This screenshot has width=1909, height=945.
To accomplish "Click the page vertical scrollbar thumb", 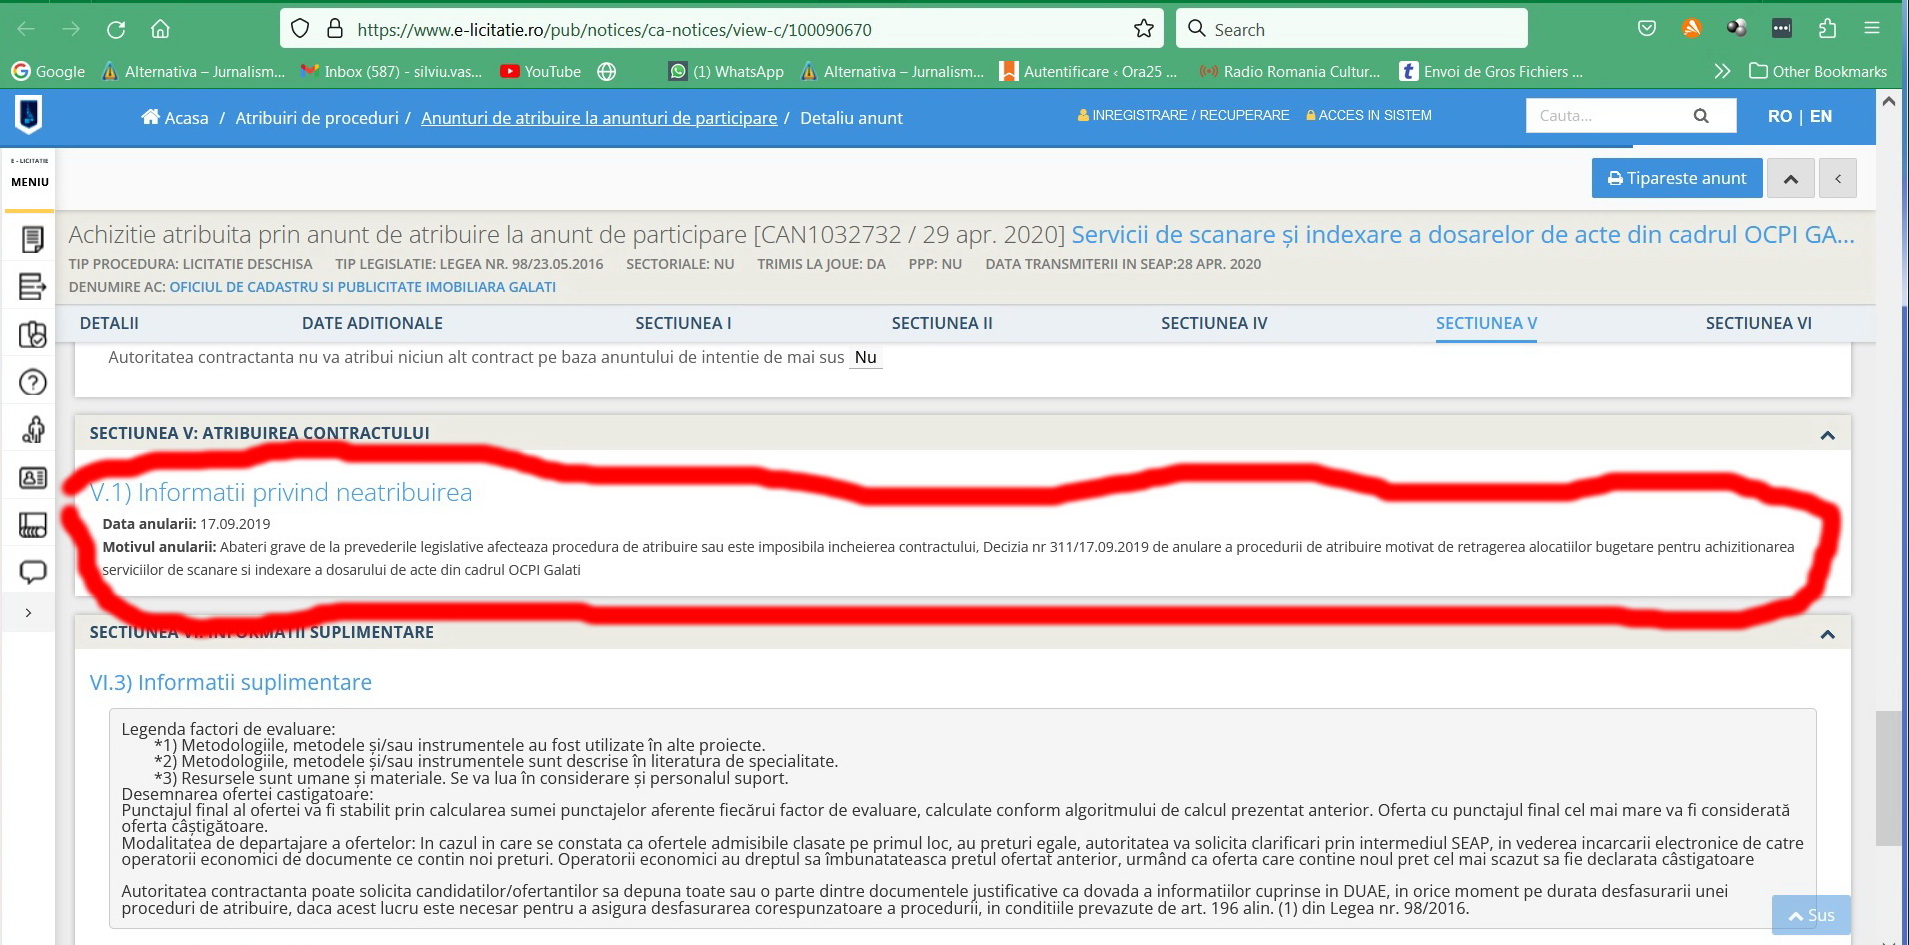I will pos(1888,780).
